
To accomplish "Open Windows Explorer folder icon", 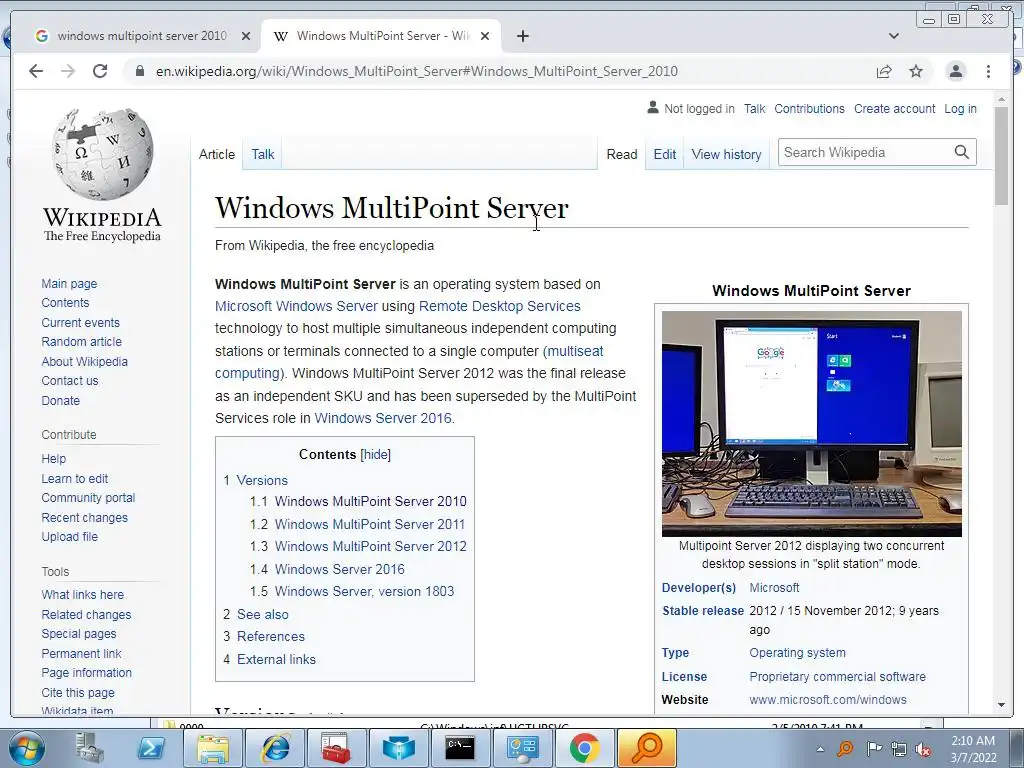I will (x=214, y=748).
